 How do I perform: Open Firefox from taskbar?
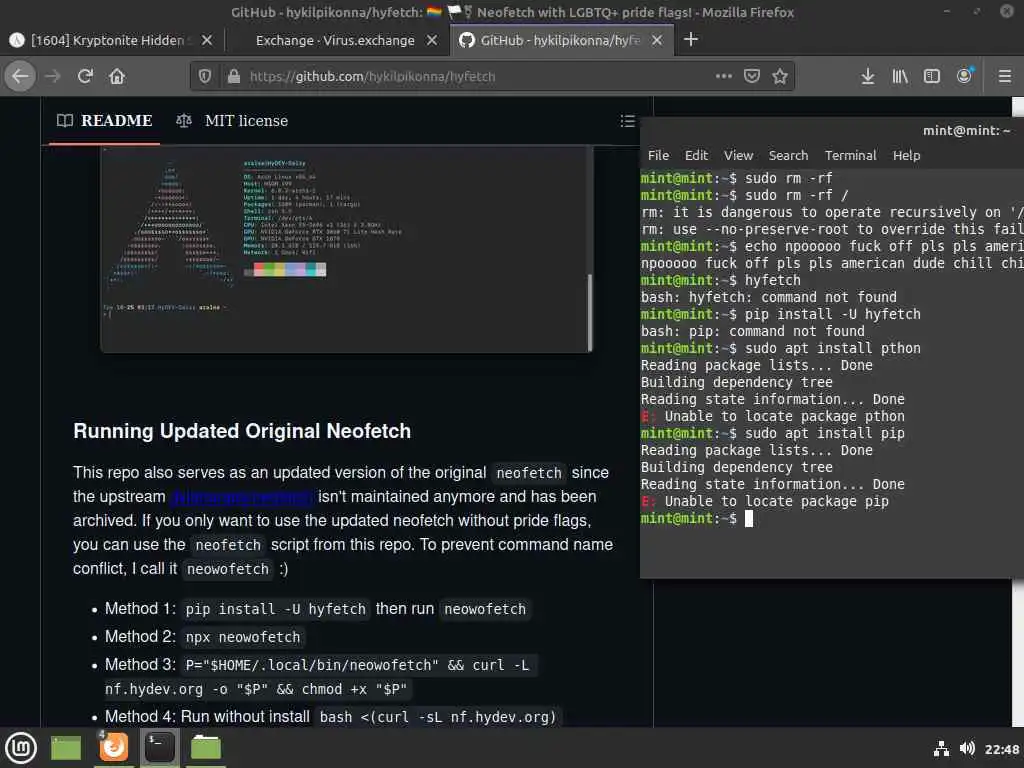113,746
